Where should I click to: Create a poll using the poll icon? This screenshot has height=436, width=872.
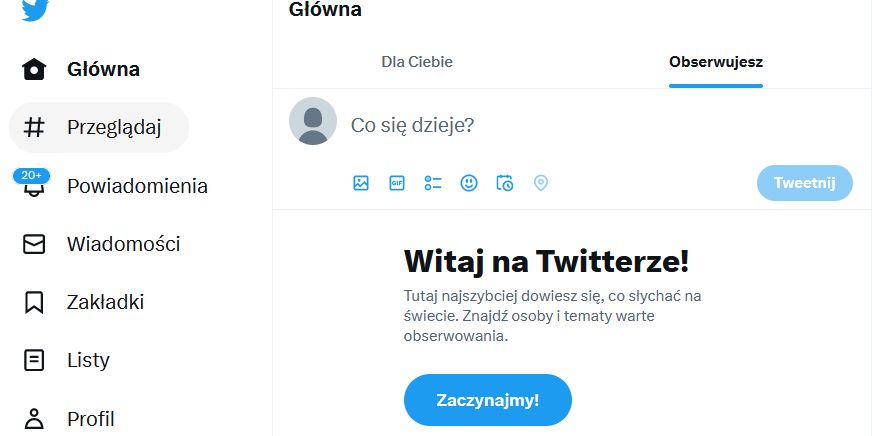433,183
